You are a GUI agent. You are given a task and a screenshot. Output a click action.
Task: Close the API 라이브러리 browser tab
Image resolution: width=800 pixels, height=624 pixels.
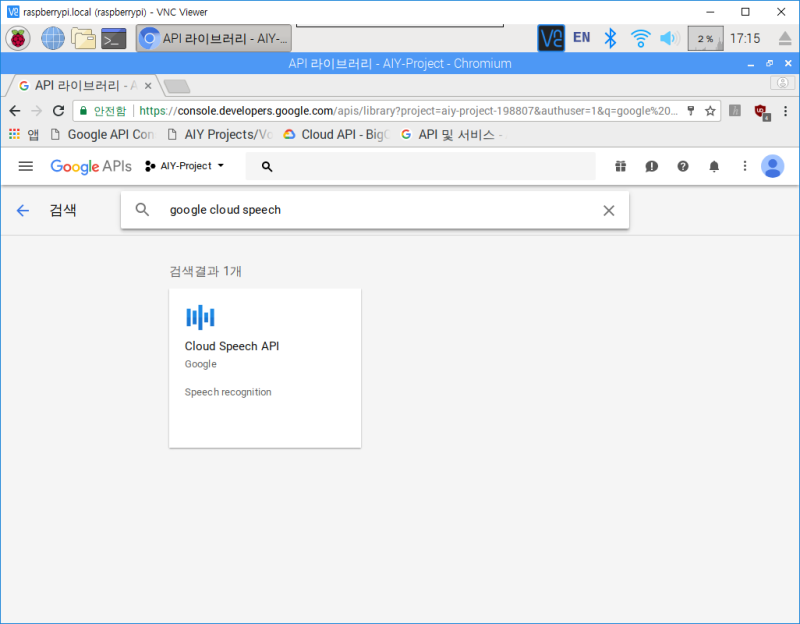pyautogui.click(x=148, y=86)
